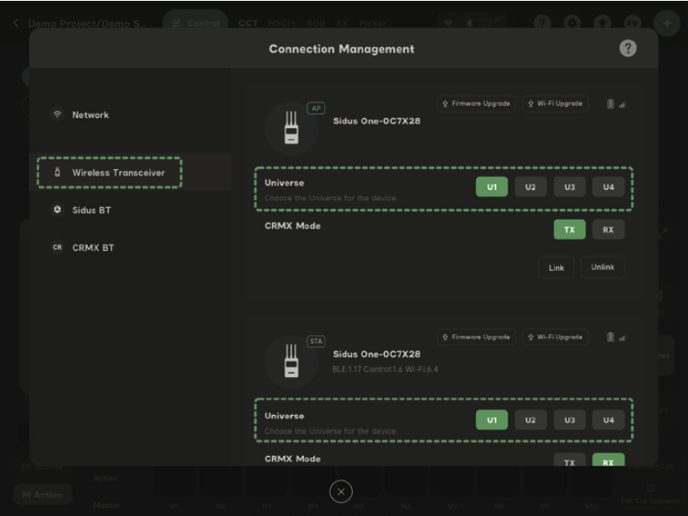Click Firmware Upgrade for the STA device
Screen dimensions: 688x516
tap(477, 337)
